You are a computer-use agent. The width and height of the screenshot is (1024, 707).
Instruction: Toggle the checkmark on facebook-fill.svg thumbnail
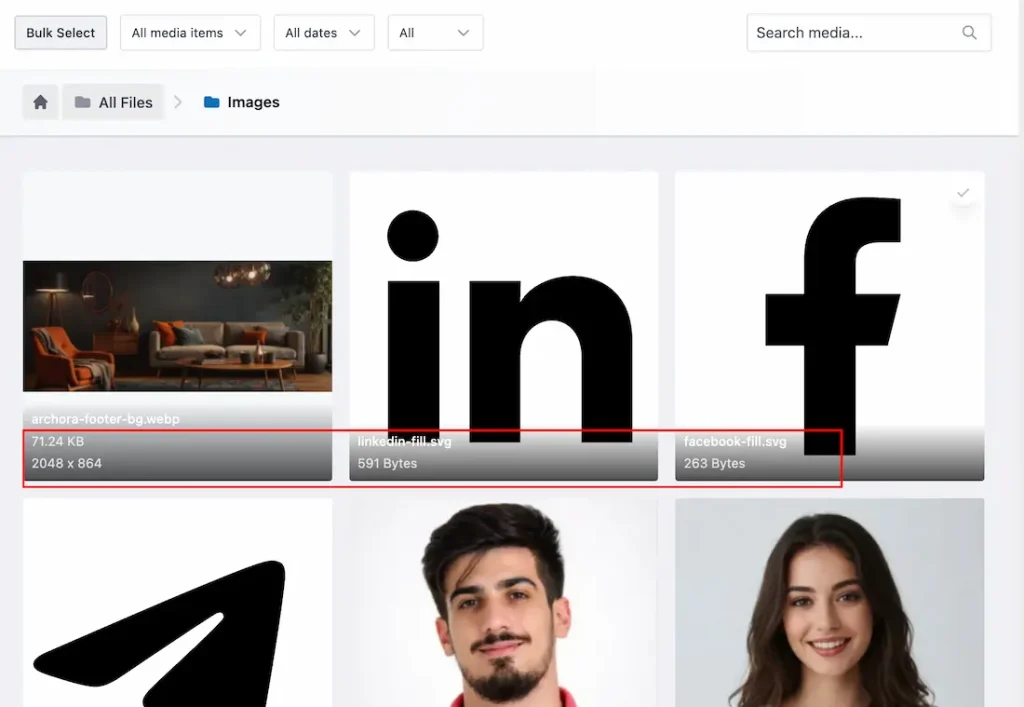tap(963, 193)
